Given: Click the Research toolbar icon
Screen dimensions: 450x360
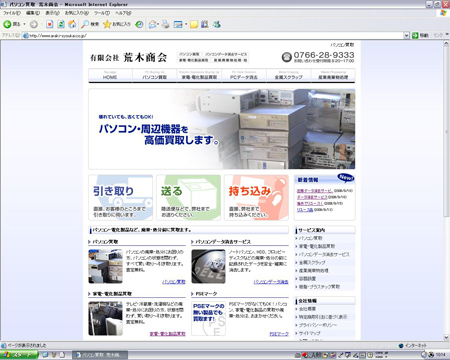Looking at the screenshot, I should (205, 24).
